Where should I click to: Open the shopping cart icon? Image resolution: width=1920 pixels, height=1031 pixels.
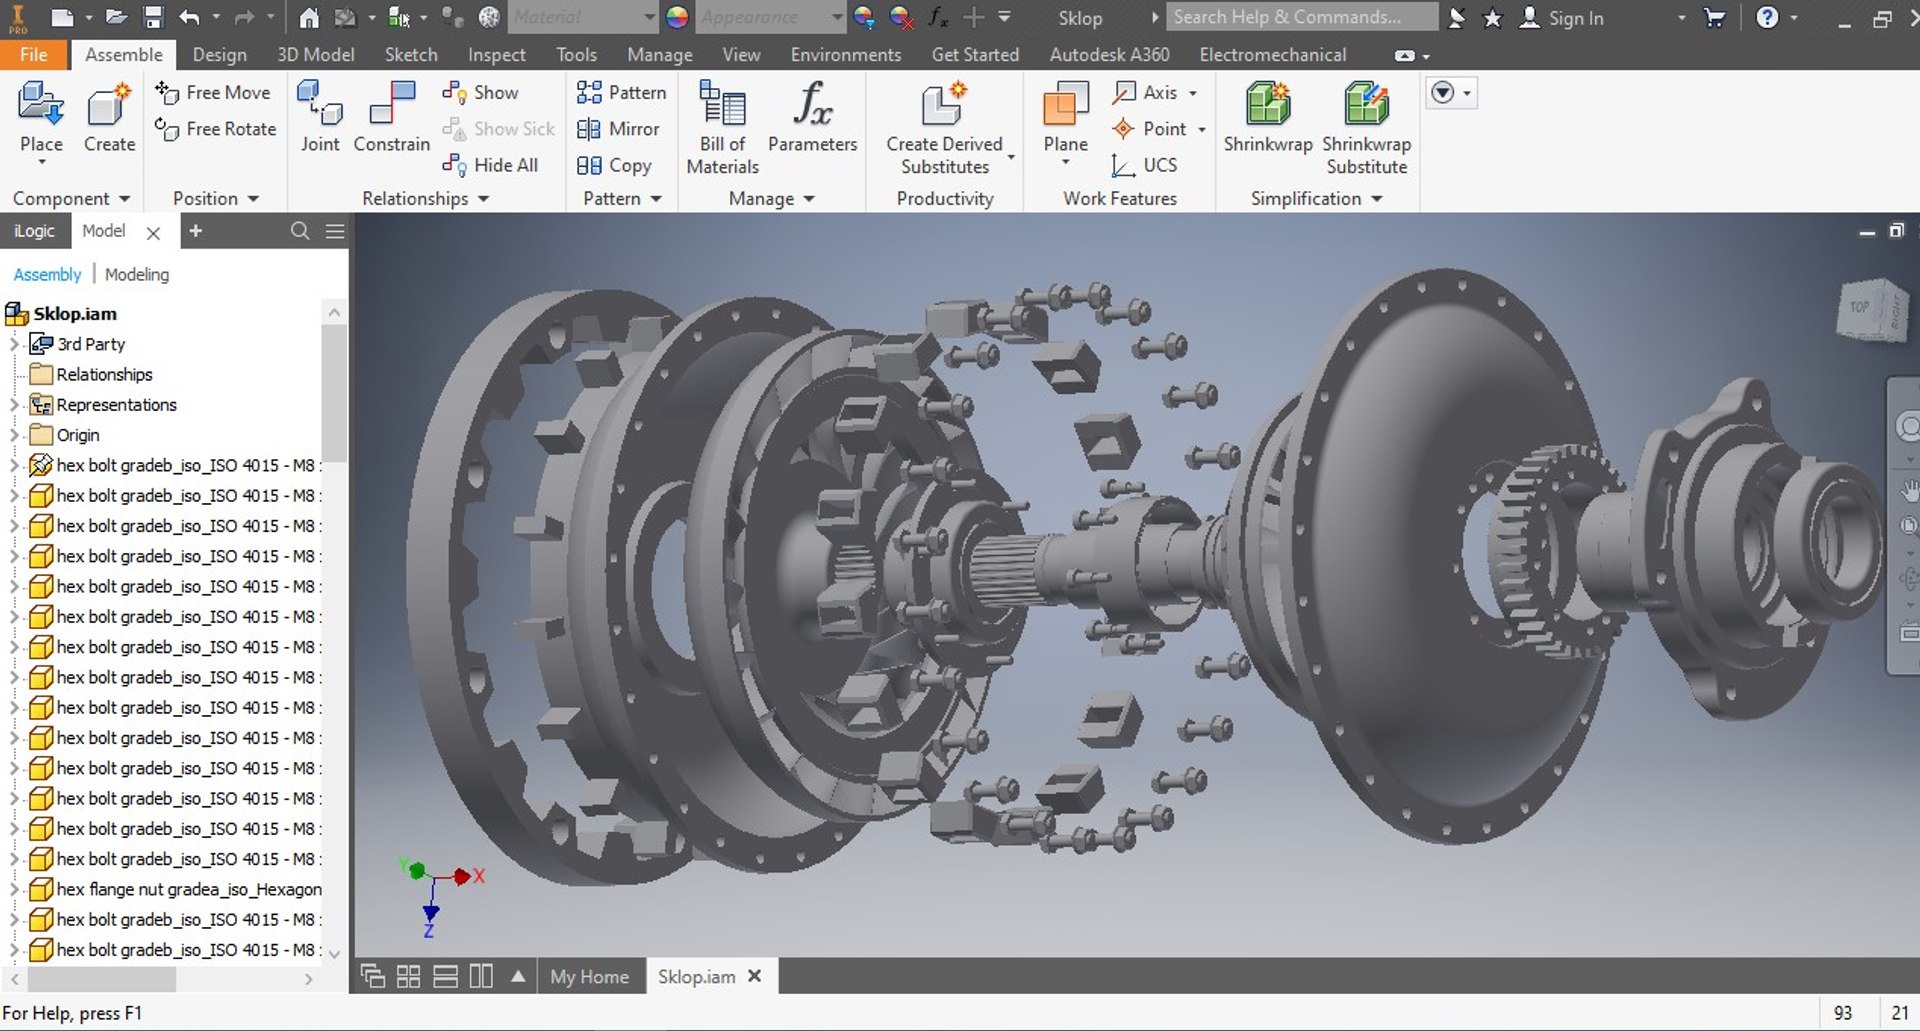pyautogui.click(x=1714, y=17)
